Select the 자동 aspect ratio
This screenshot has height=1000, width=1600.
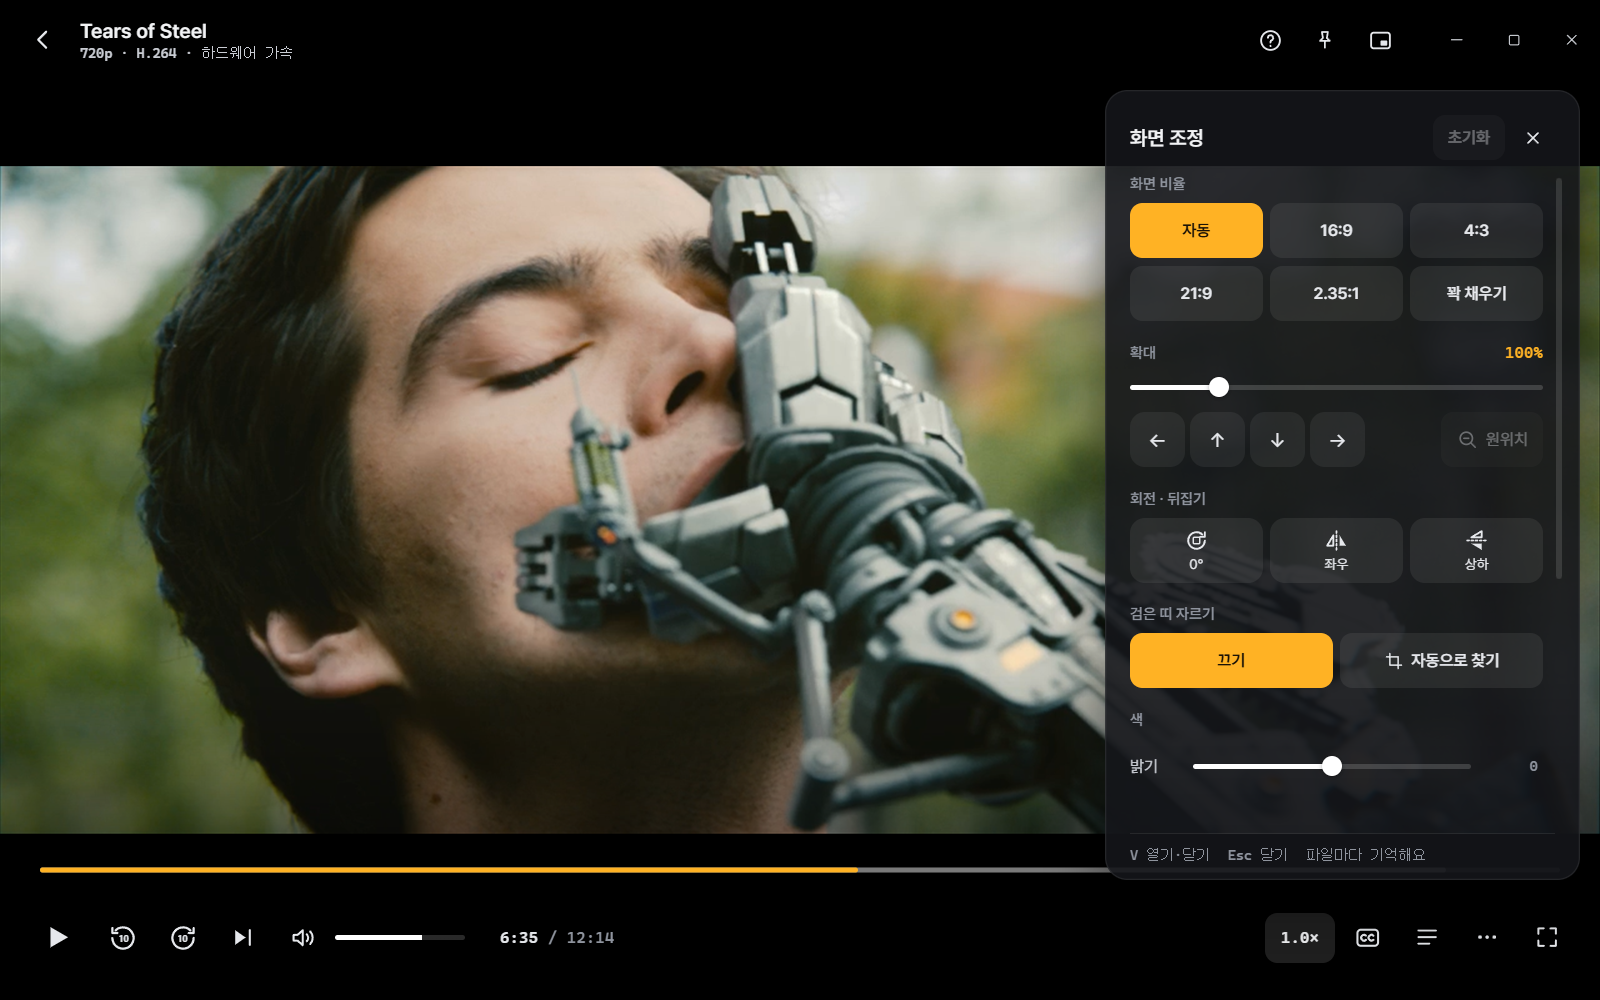tap(1196, 230)
